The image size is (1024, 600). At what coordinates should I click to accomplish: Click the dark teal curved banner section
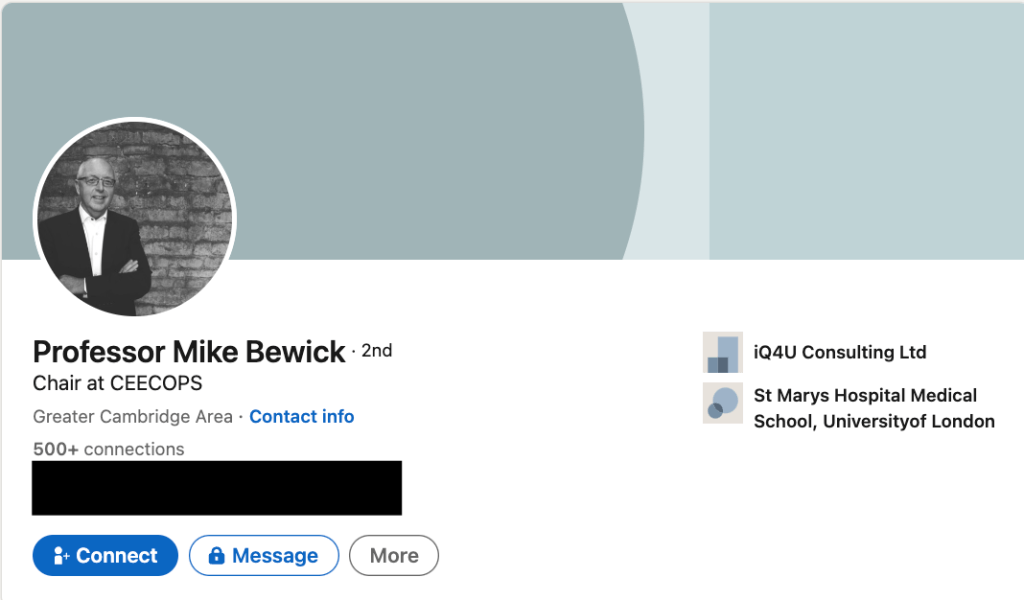400,120
